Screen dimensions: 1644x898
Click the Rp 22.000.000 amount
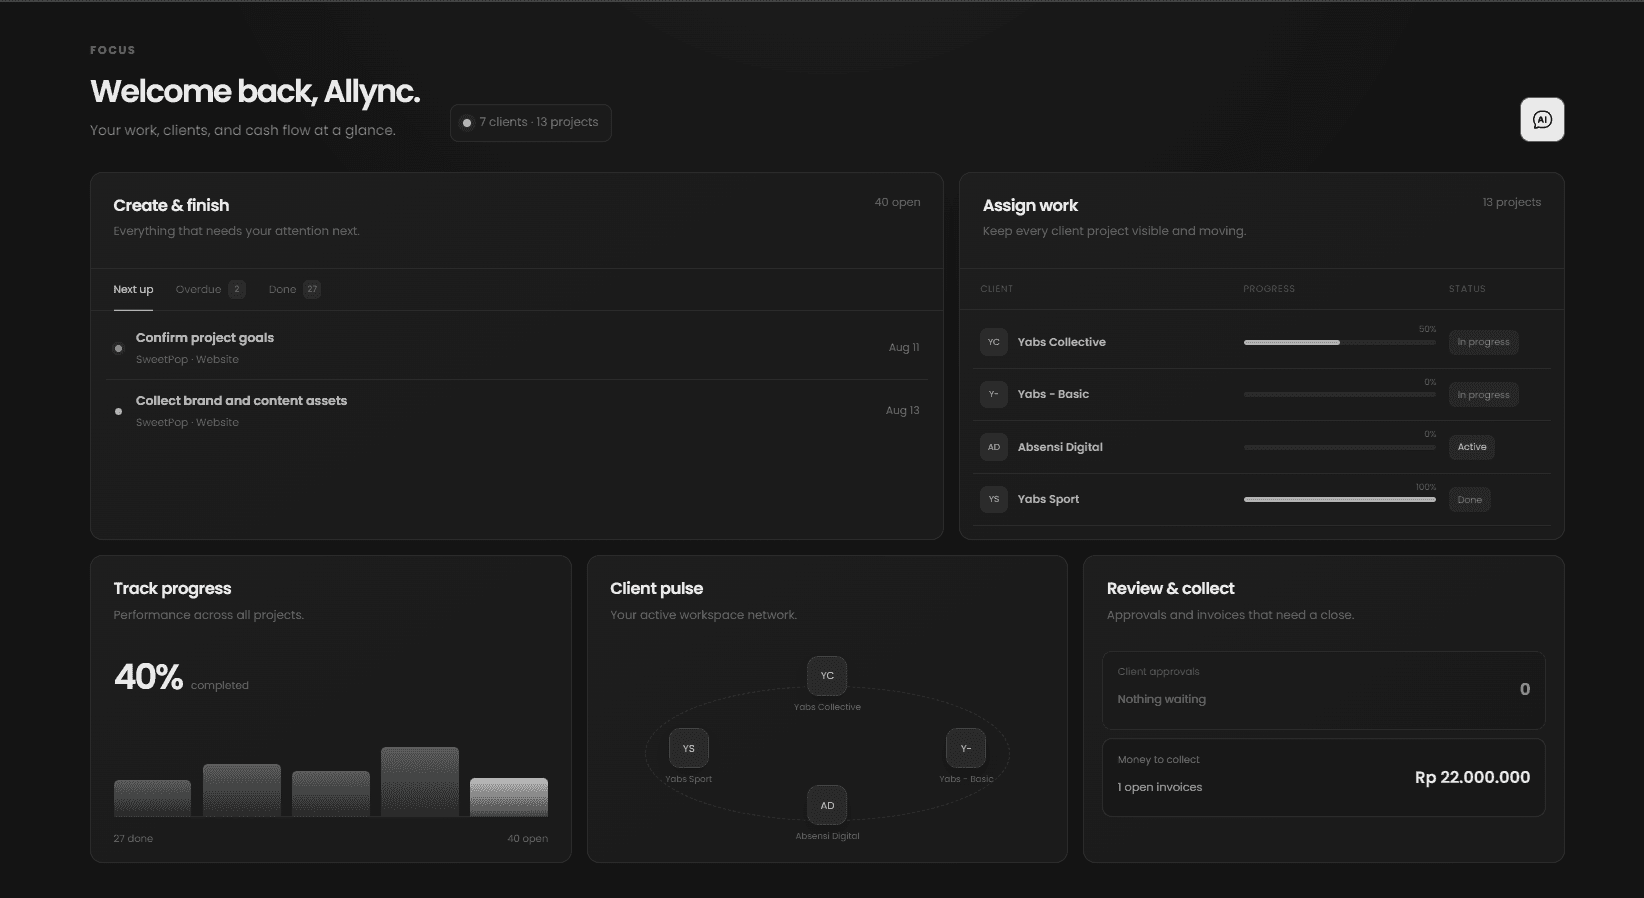point(1472,777)
